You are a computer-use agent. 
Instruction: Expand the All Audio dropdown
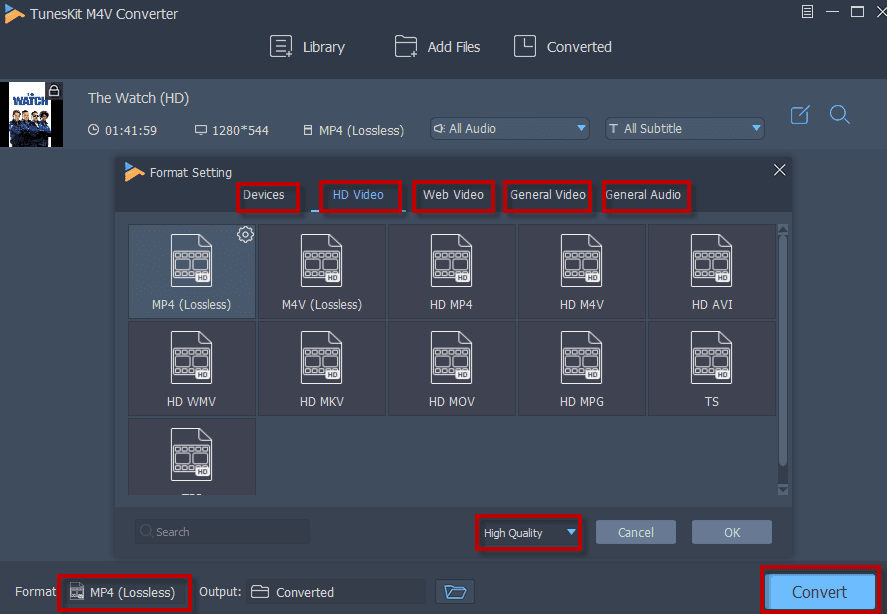point(510,128)
